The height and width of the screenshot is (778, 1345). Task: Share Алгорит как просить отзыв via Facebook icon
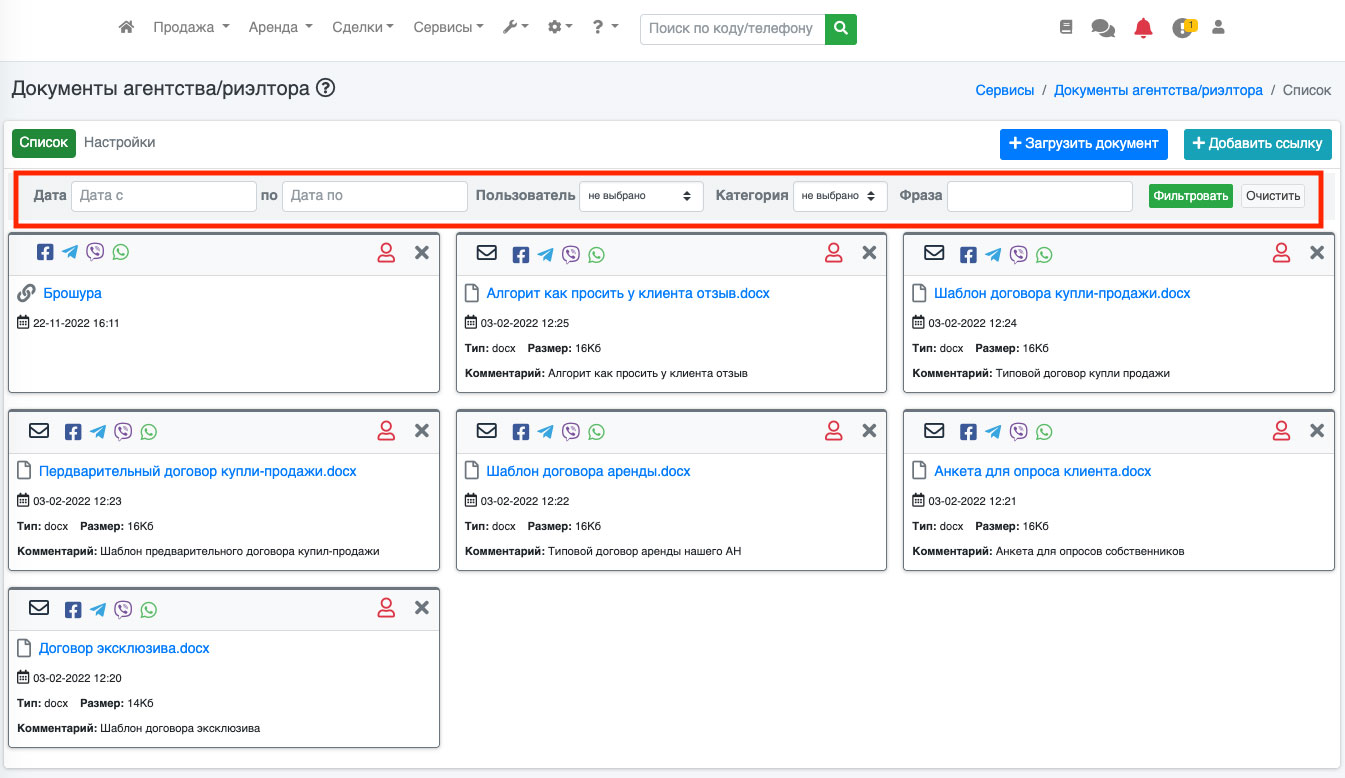click(521, 255)
